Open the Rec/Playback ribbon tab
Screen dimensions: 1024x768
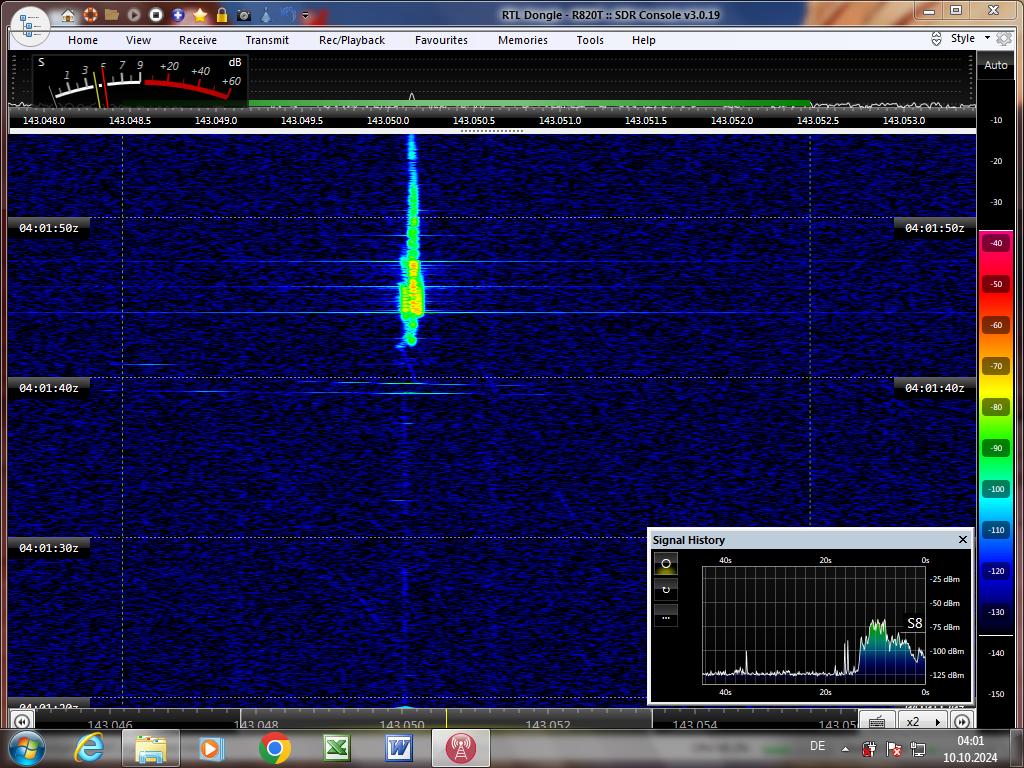pos(352,40)
